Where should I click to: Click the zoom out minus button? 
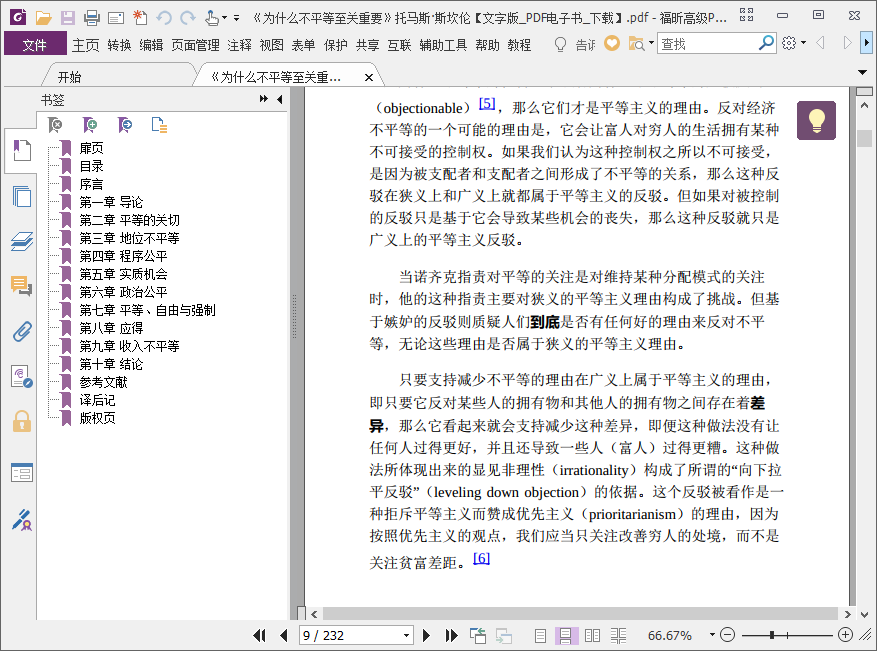727,635
